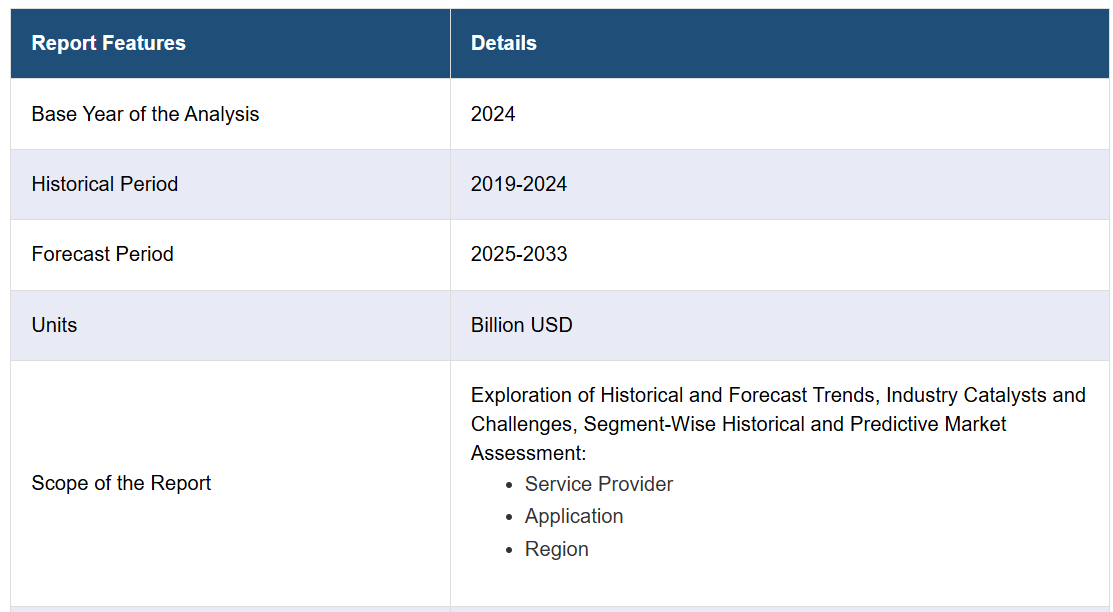Click the "Service Provider" list item
The height and width of the screenshot is (612, 1113).
[598, 484]
